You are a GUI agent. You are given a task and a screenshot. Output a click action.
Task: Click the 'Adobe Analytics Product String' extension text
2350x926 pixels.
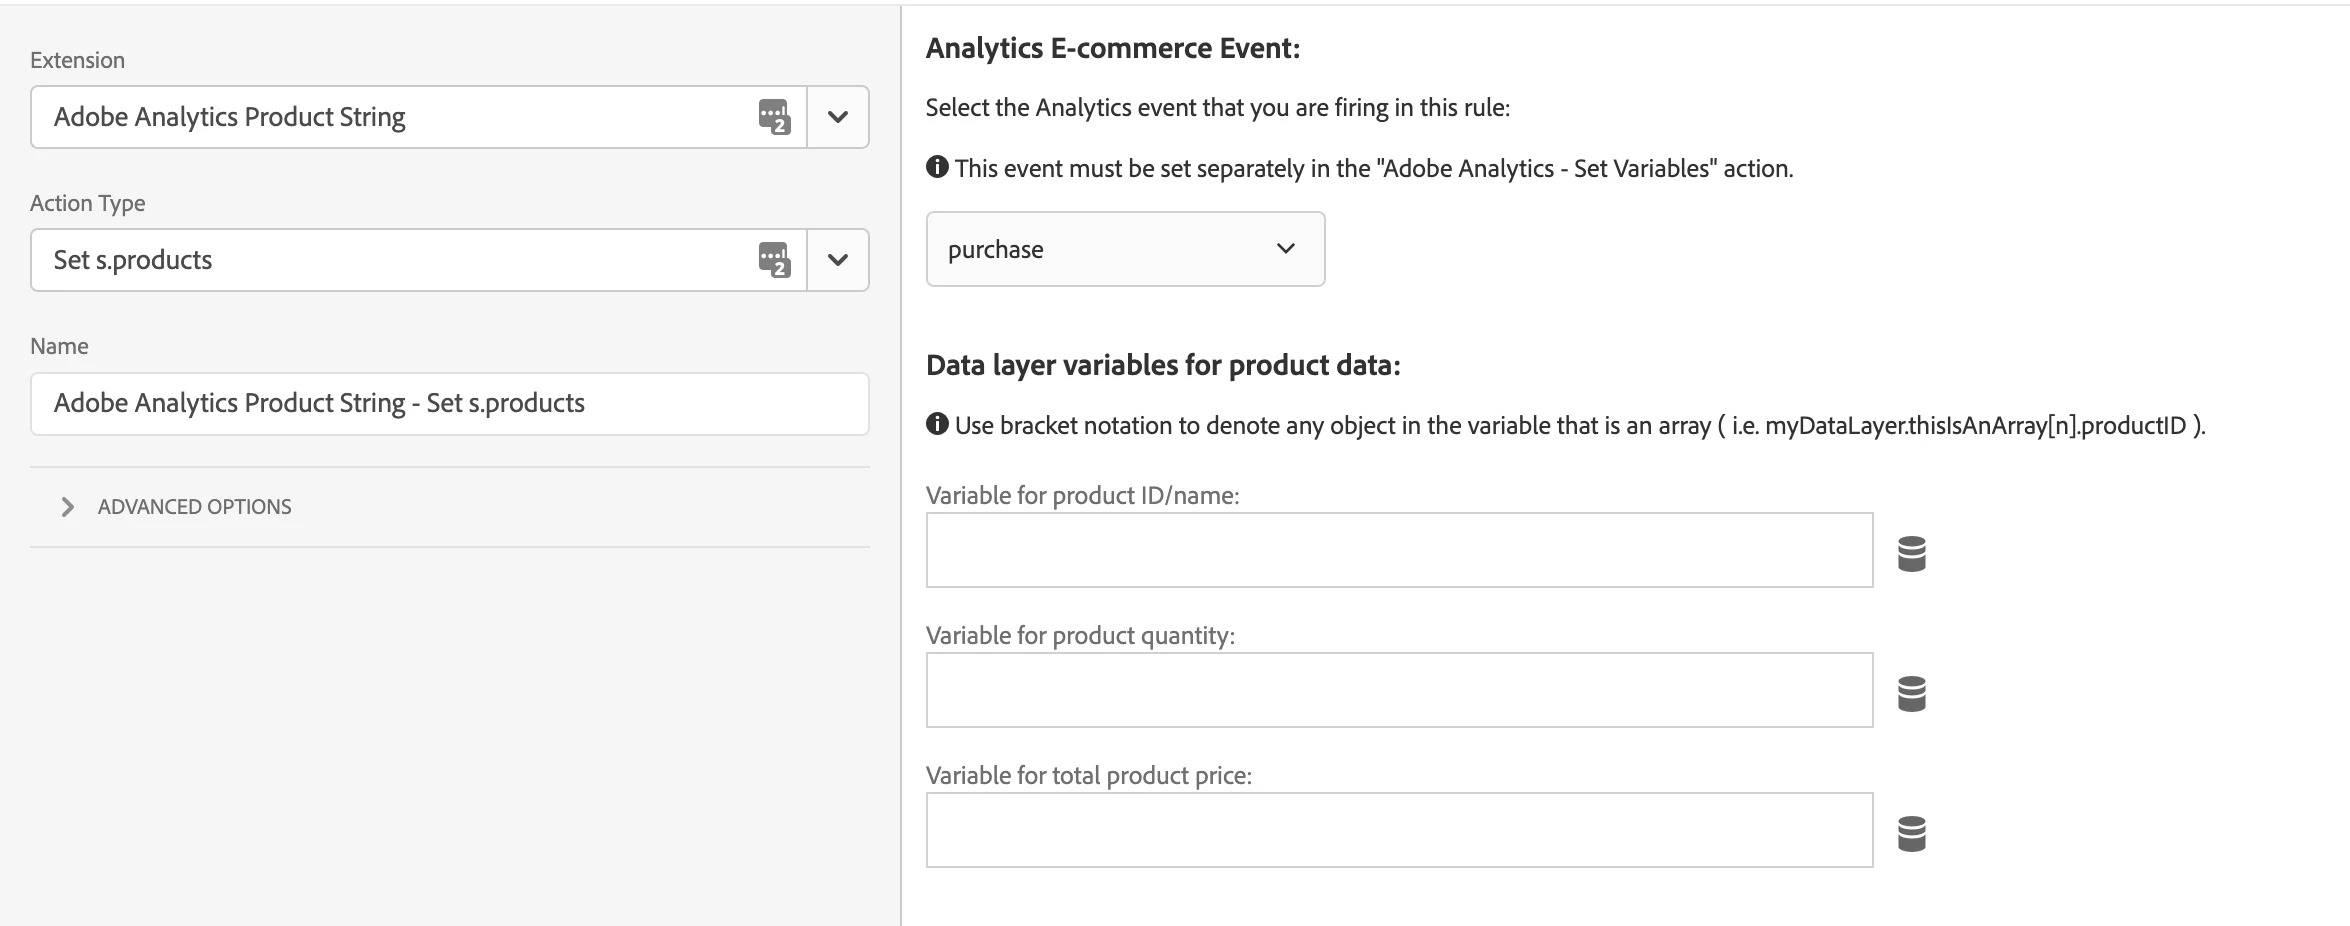click(230, 117)
